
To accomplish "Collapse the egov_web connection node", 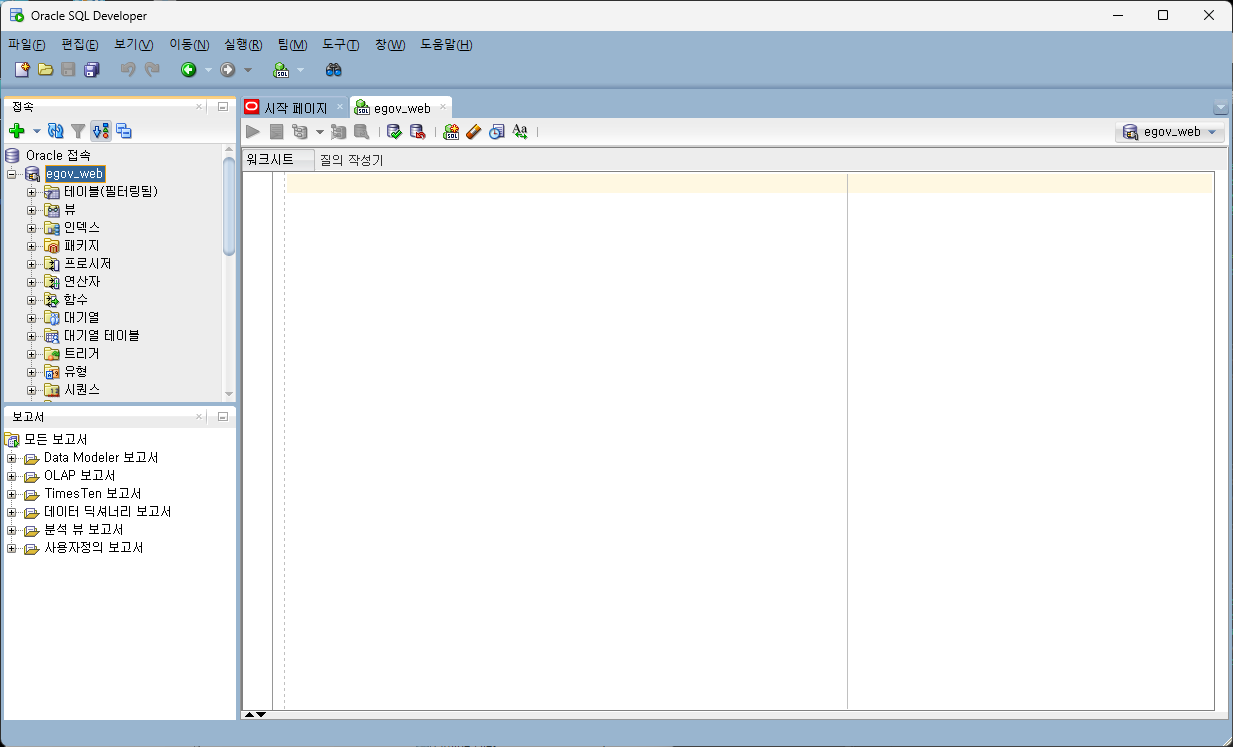I will click(11, 174).
